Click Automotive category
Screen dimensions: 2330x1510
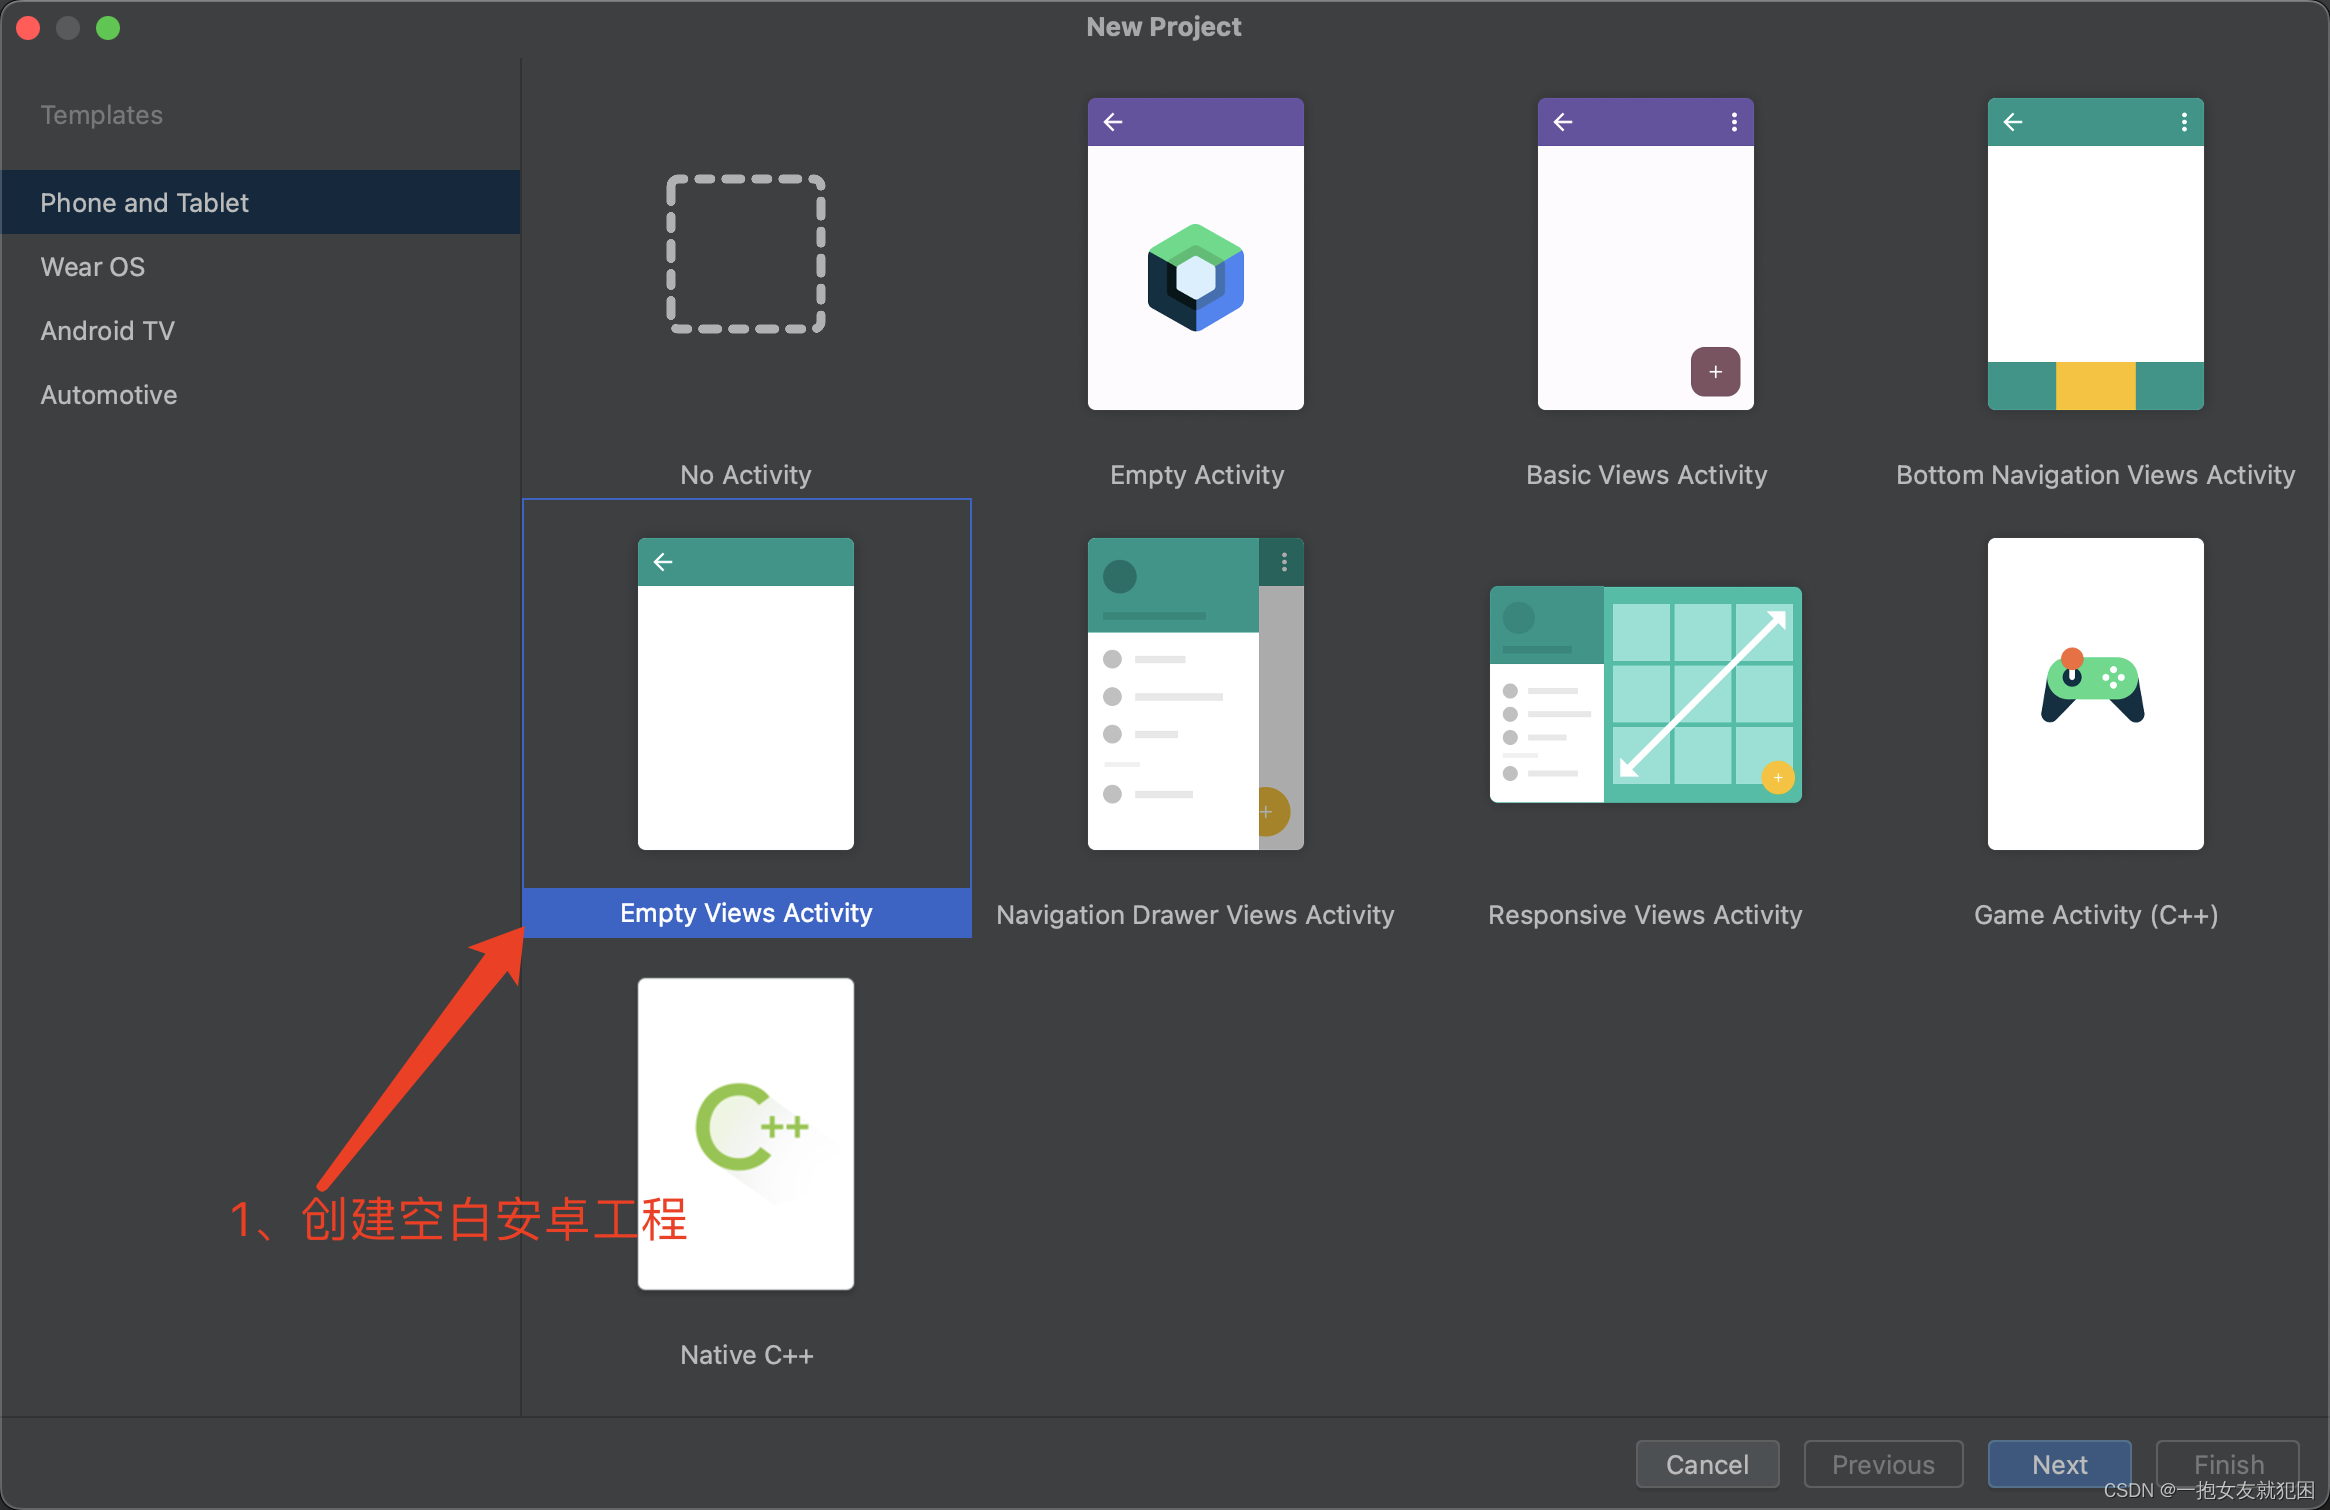coord(107,396)
